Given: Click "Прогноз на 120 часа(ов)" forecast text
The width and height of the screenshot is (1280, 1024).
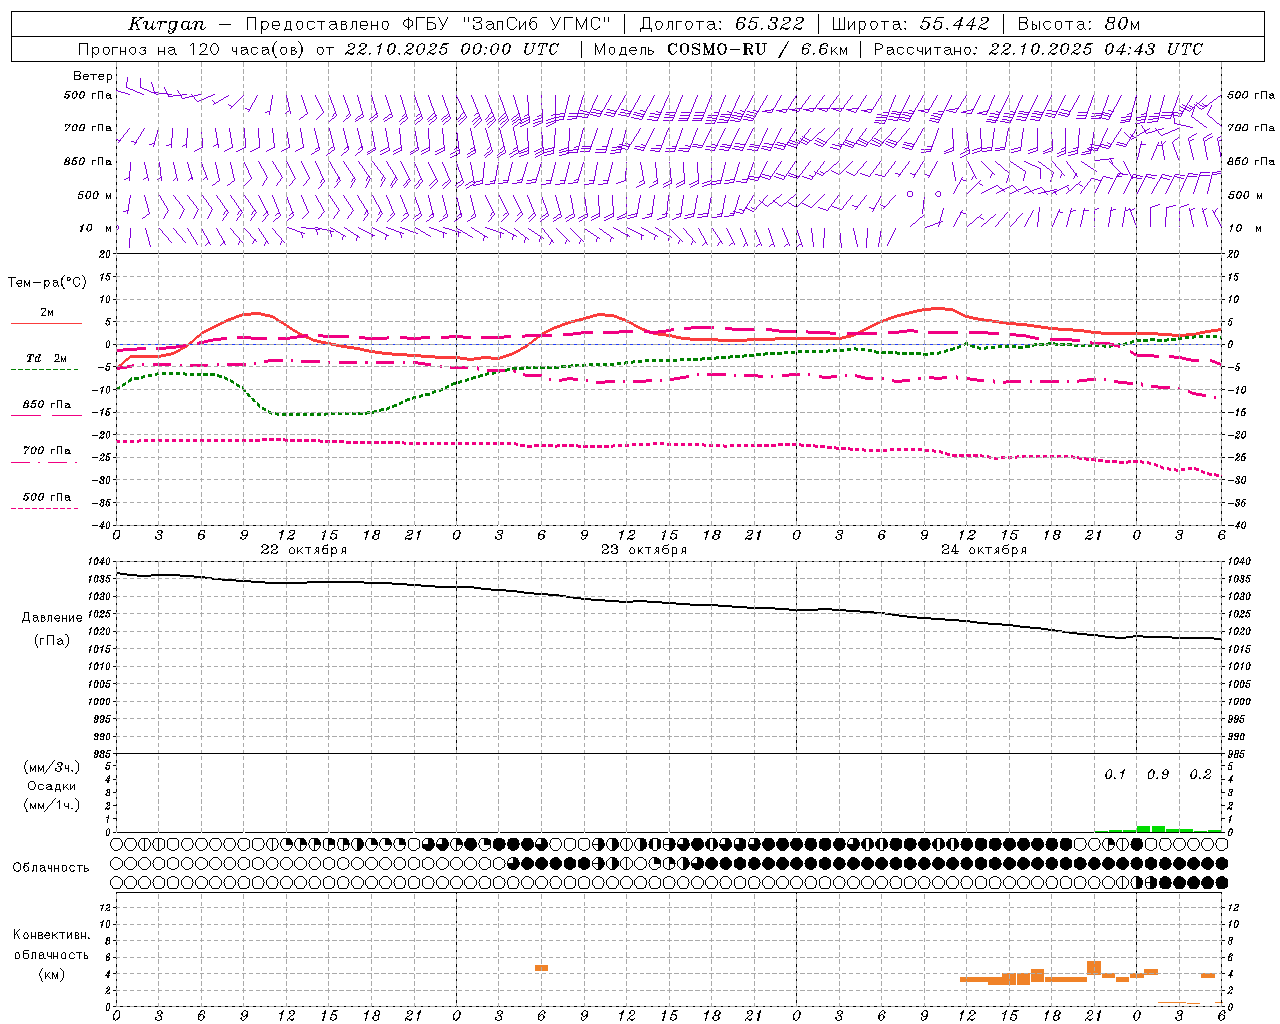Looking at the screenshot, I should pyautogui.click(x=192, y=49).
